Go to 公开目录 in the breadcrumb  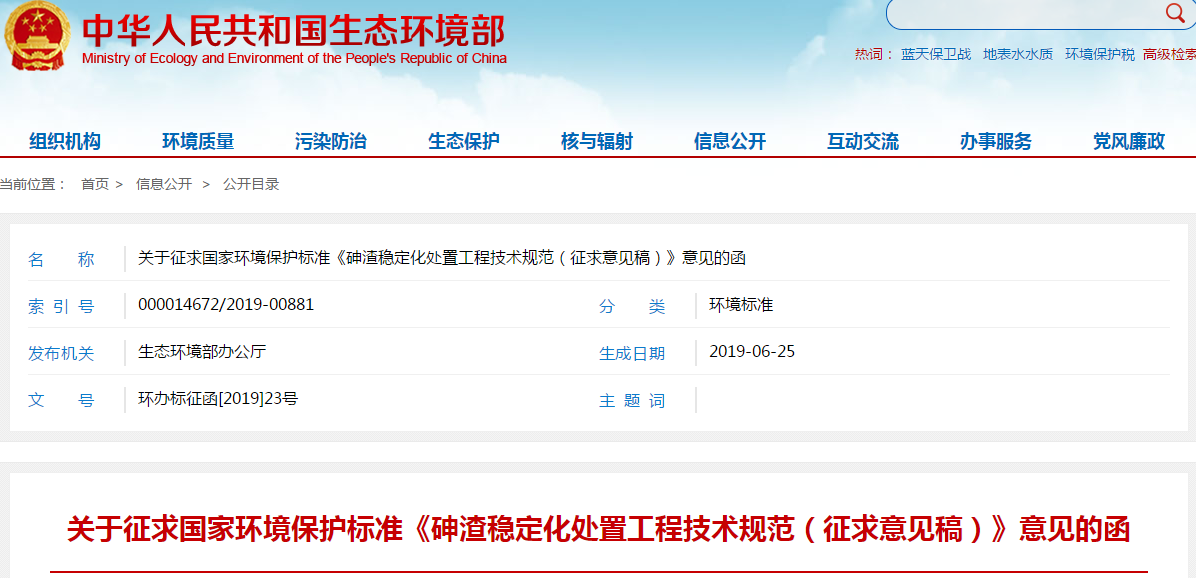(251, 185)
